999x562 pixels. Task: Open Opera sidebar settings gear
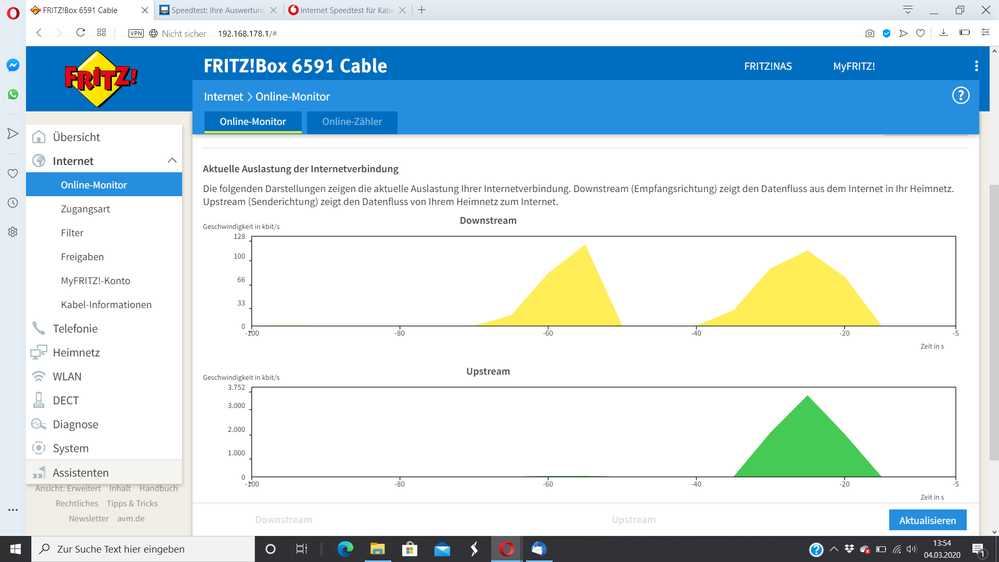point(13,232)
